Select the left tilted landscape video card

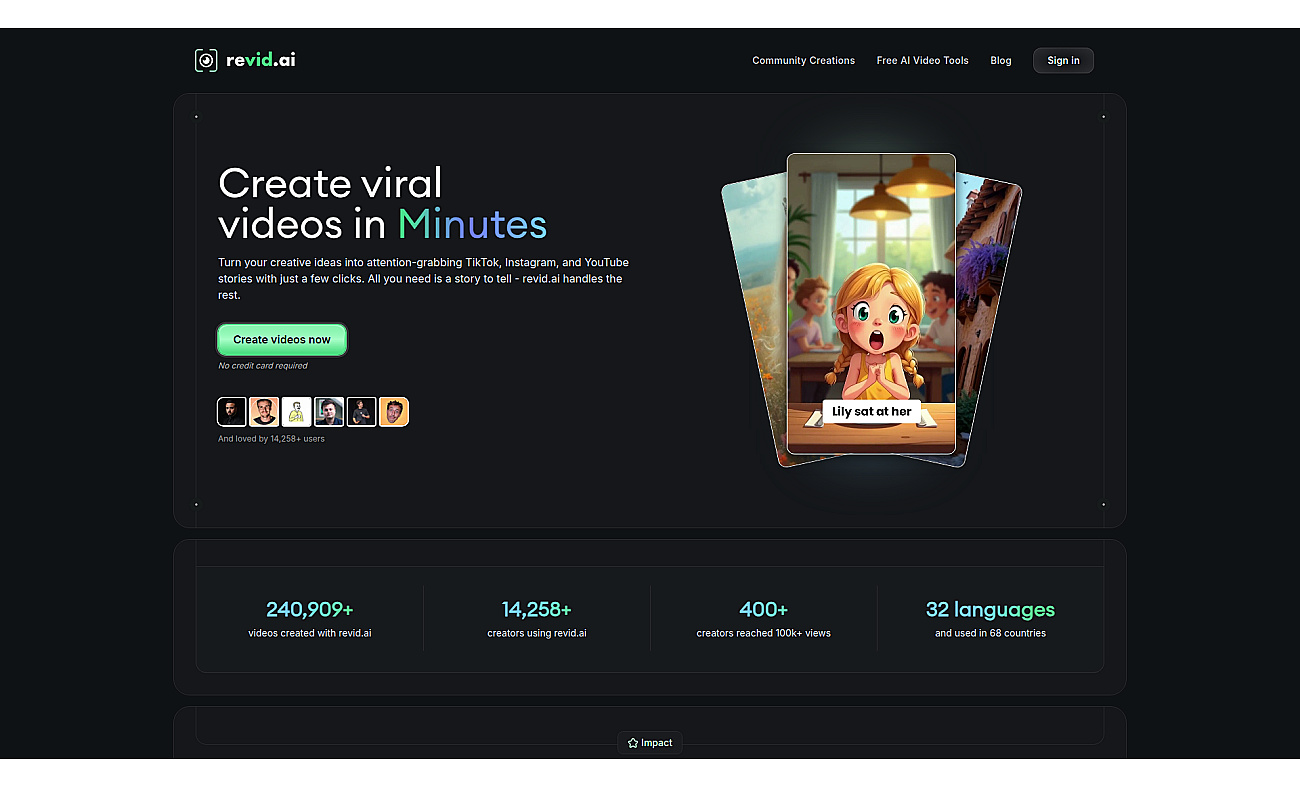point(756,315)
